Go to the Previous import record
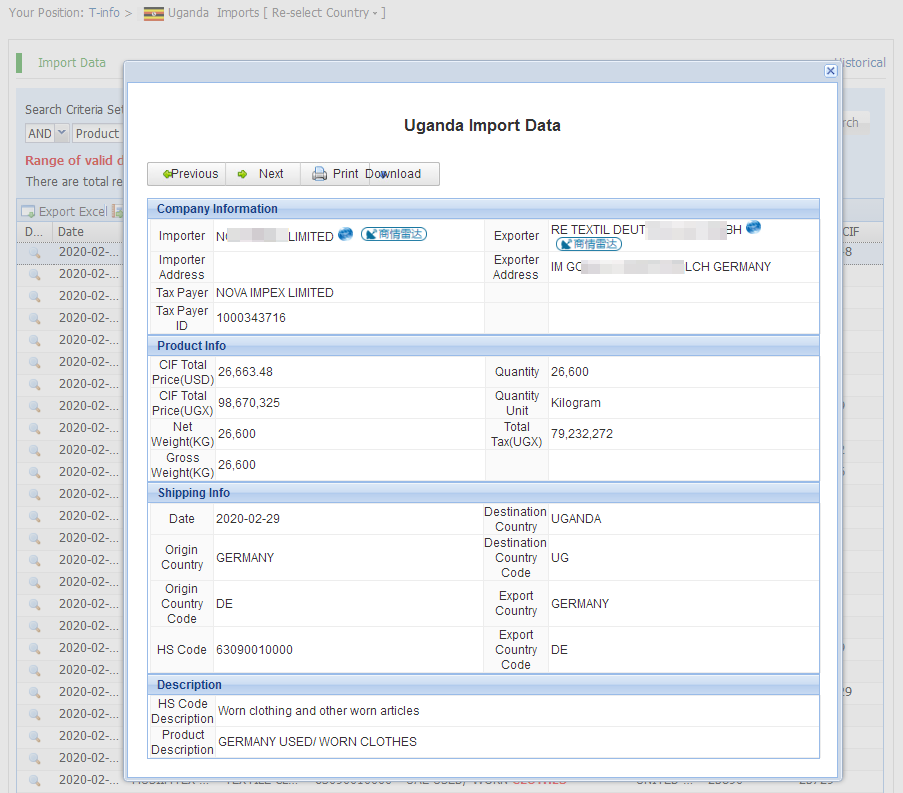 click(187, 174)
